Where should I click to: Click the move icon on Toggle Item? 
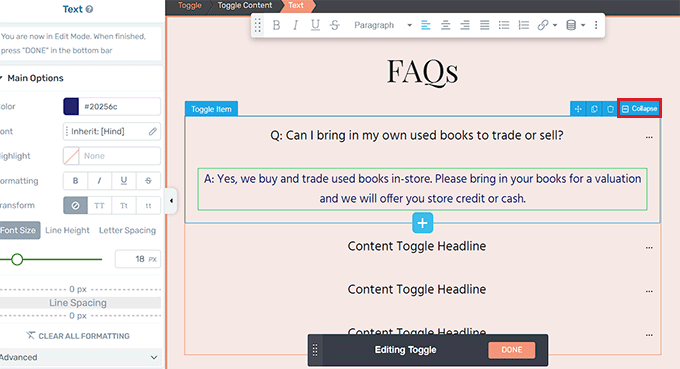coord(578,109)
